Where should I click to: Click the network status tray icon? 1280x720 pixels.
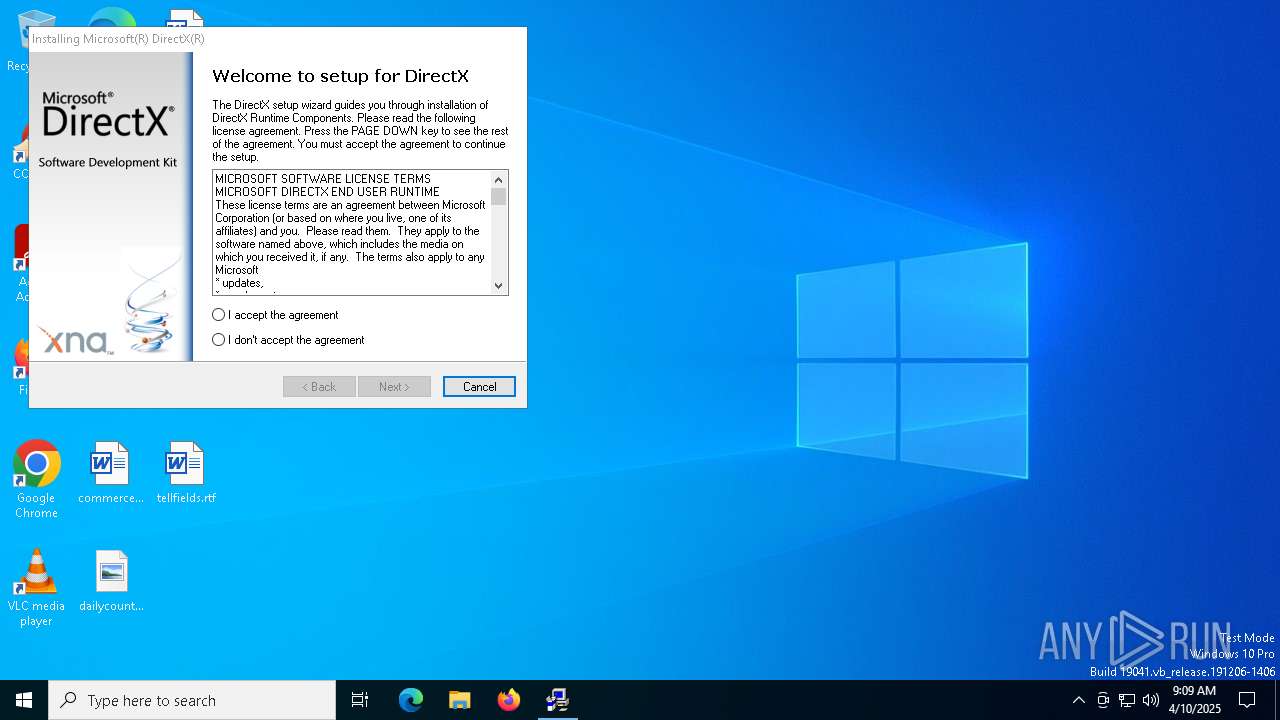pyautogui.click(x=1127, y=700)
